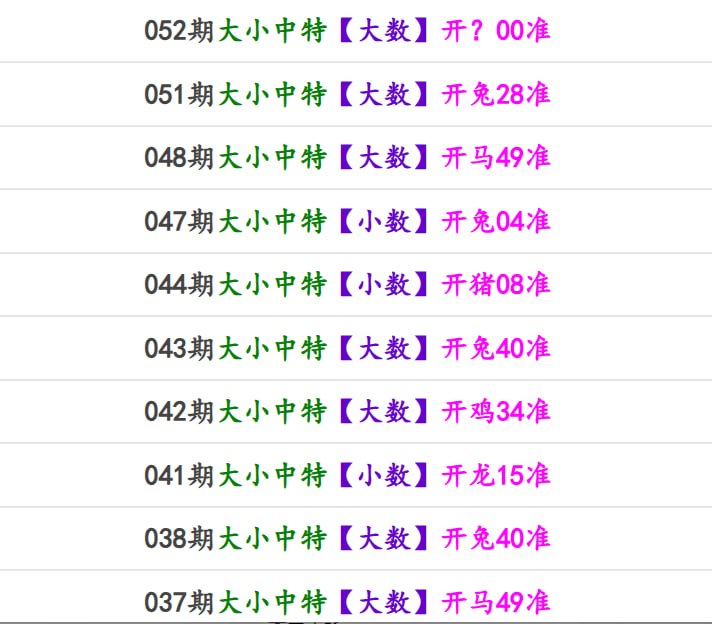712x624 pixels.
Task: Select the 052期 【大数】 prediction text
Action: tap(384, 31)
